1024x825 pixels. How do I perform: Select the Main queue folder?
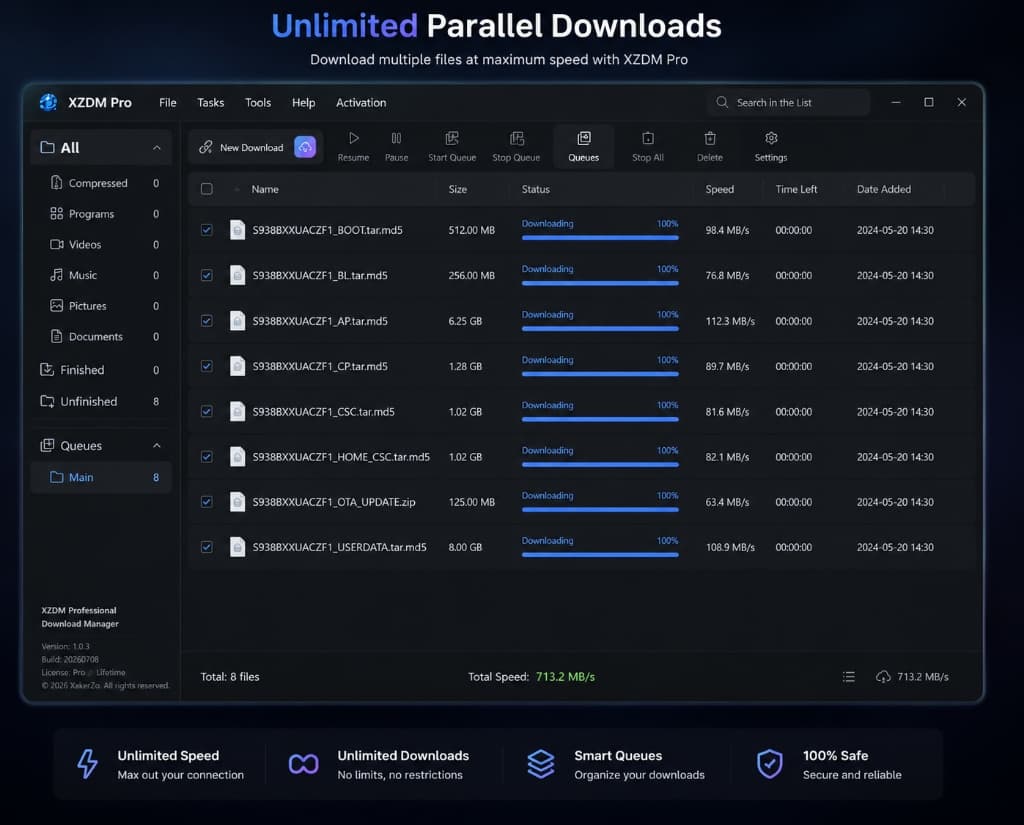[101, 477]
